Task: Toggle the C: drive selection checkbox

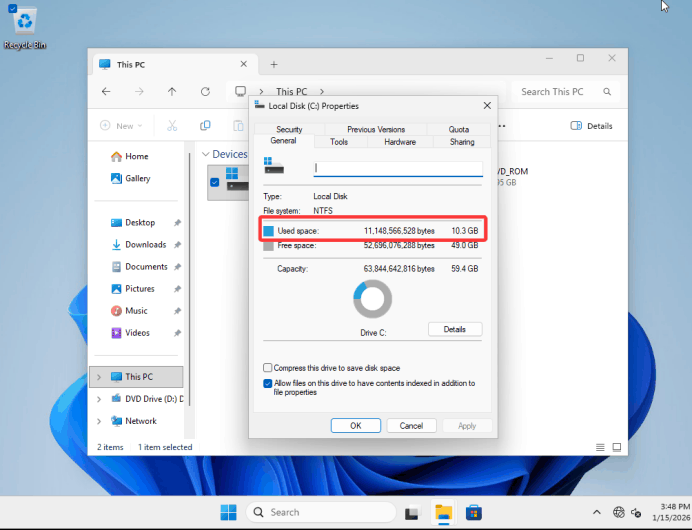Action: [x=214, y=182]
